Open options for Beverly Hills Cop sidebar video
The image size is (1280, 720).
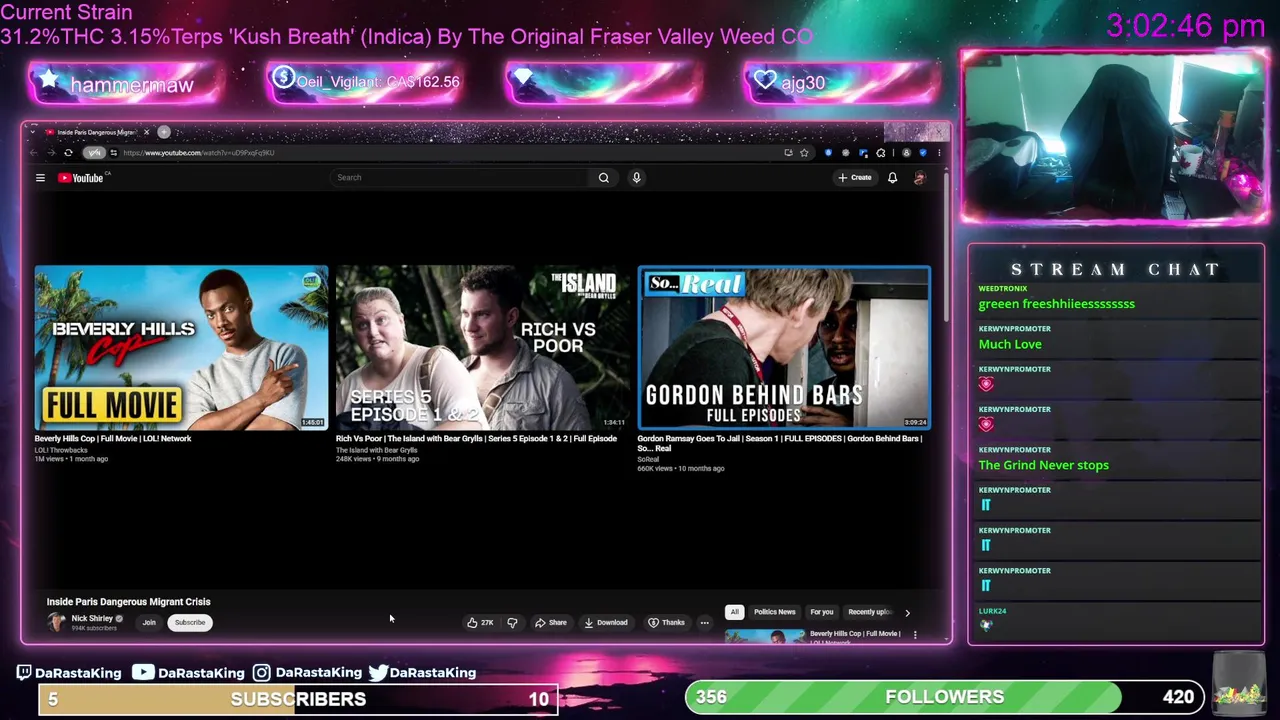[x=914, y=634]
